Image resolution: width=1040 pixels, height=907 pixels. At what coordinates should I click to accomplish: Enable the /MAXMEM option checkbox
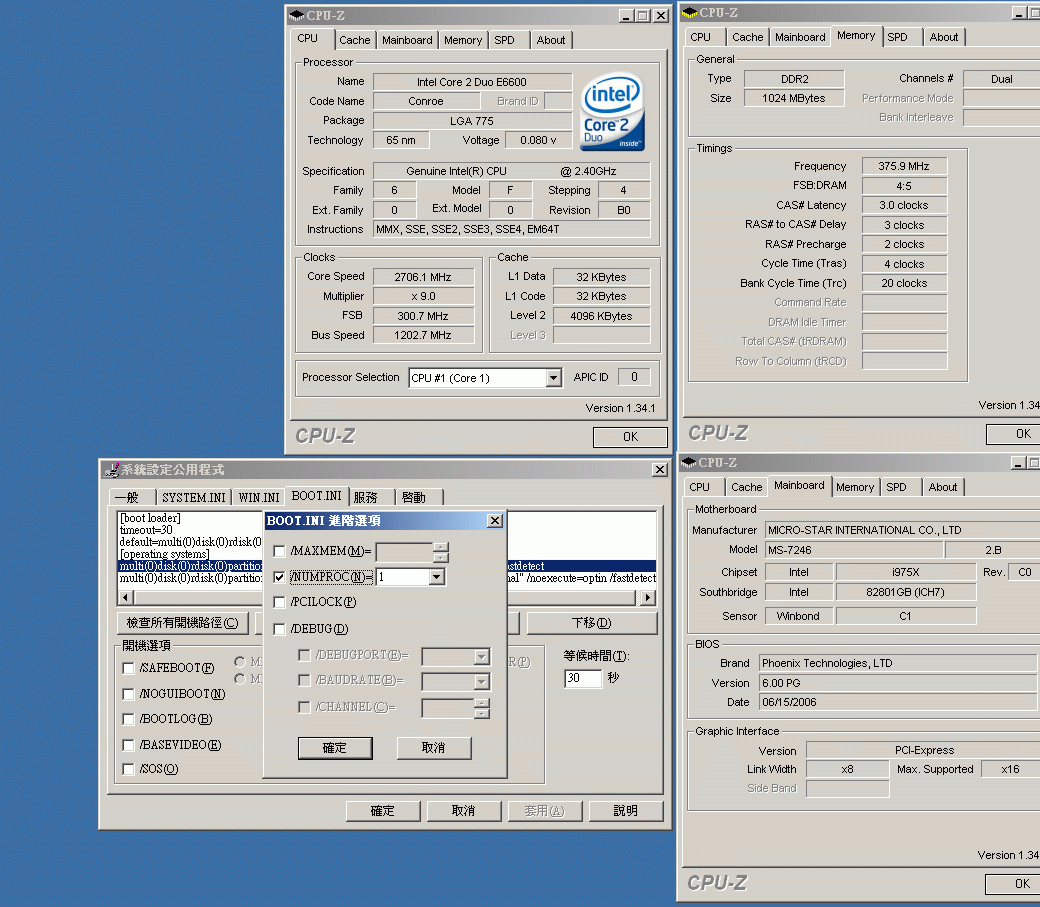tap(279, 551)
